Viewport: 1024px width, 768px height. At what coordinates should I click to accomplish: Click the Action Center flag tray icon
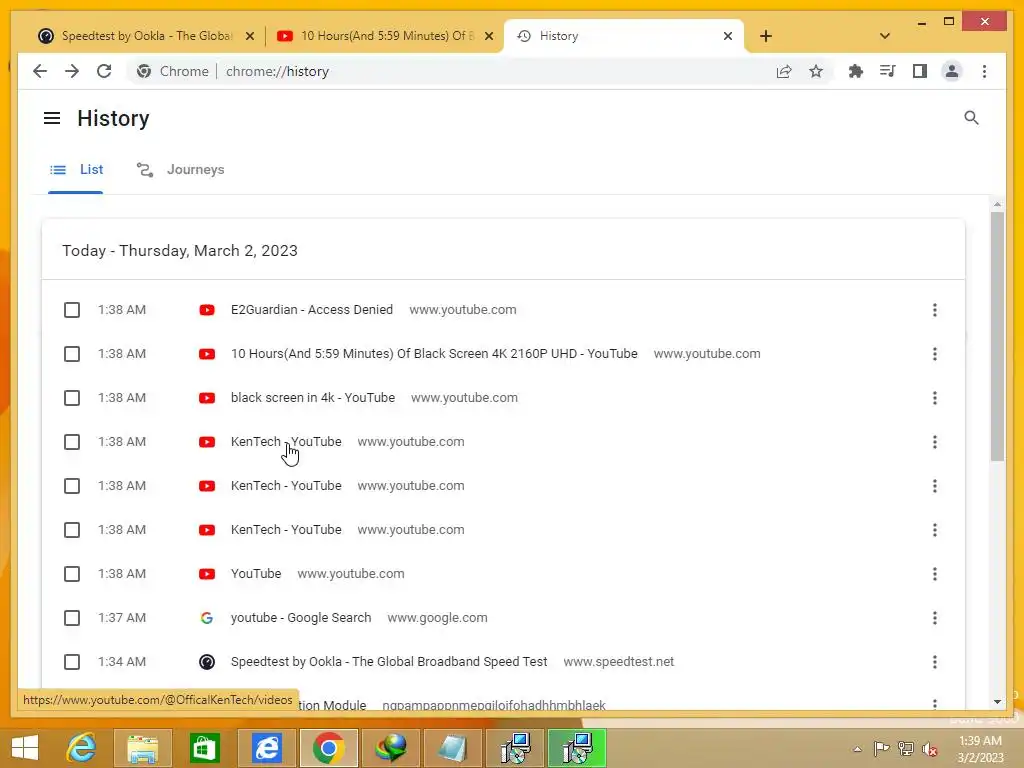click(x=881, y=749)
